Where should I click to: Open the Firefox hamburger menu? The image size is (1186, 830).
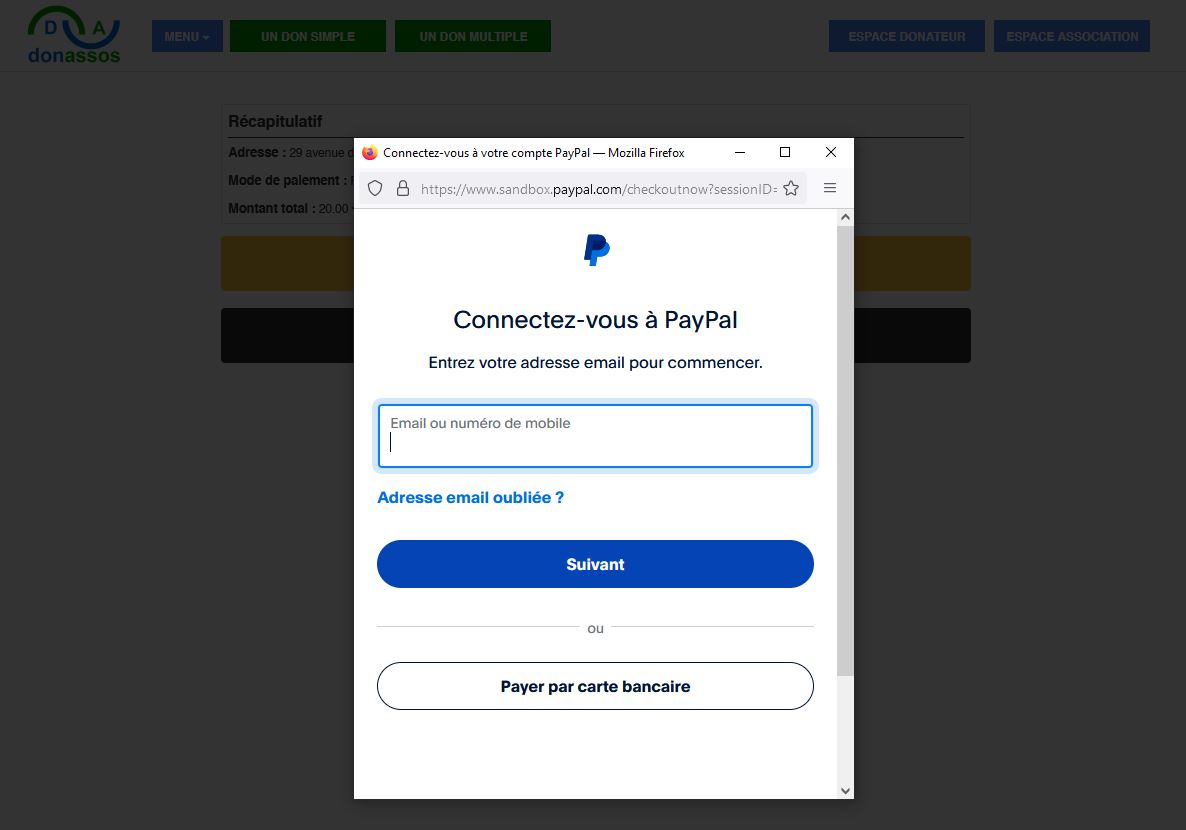[830, 188]
